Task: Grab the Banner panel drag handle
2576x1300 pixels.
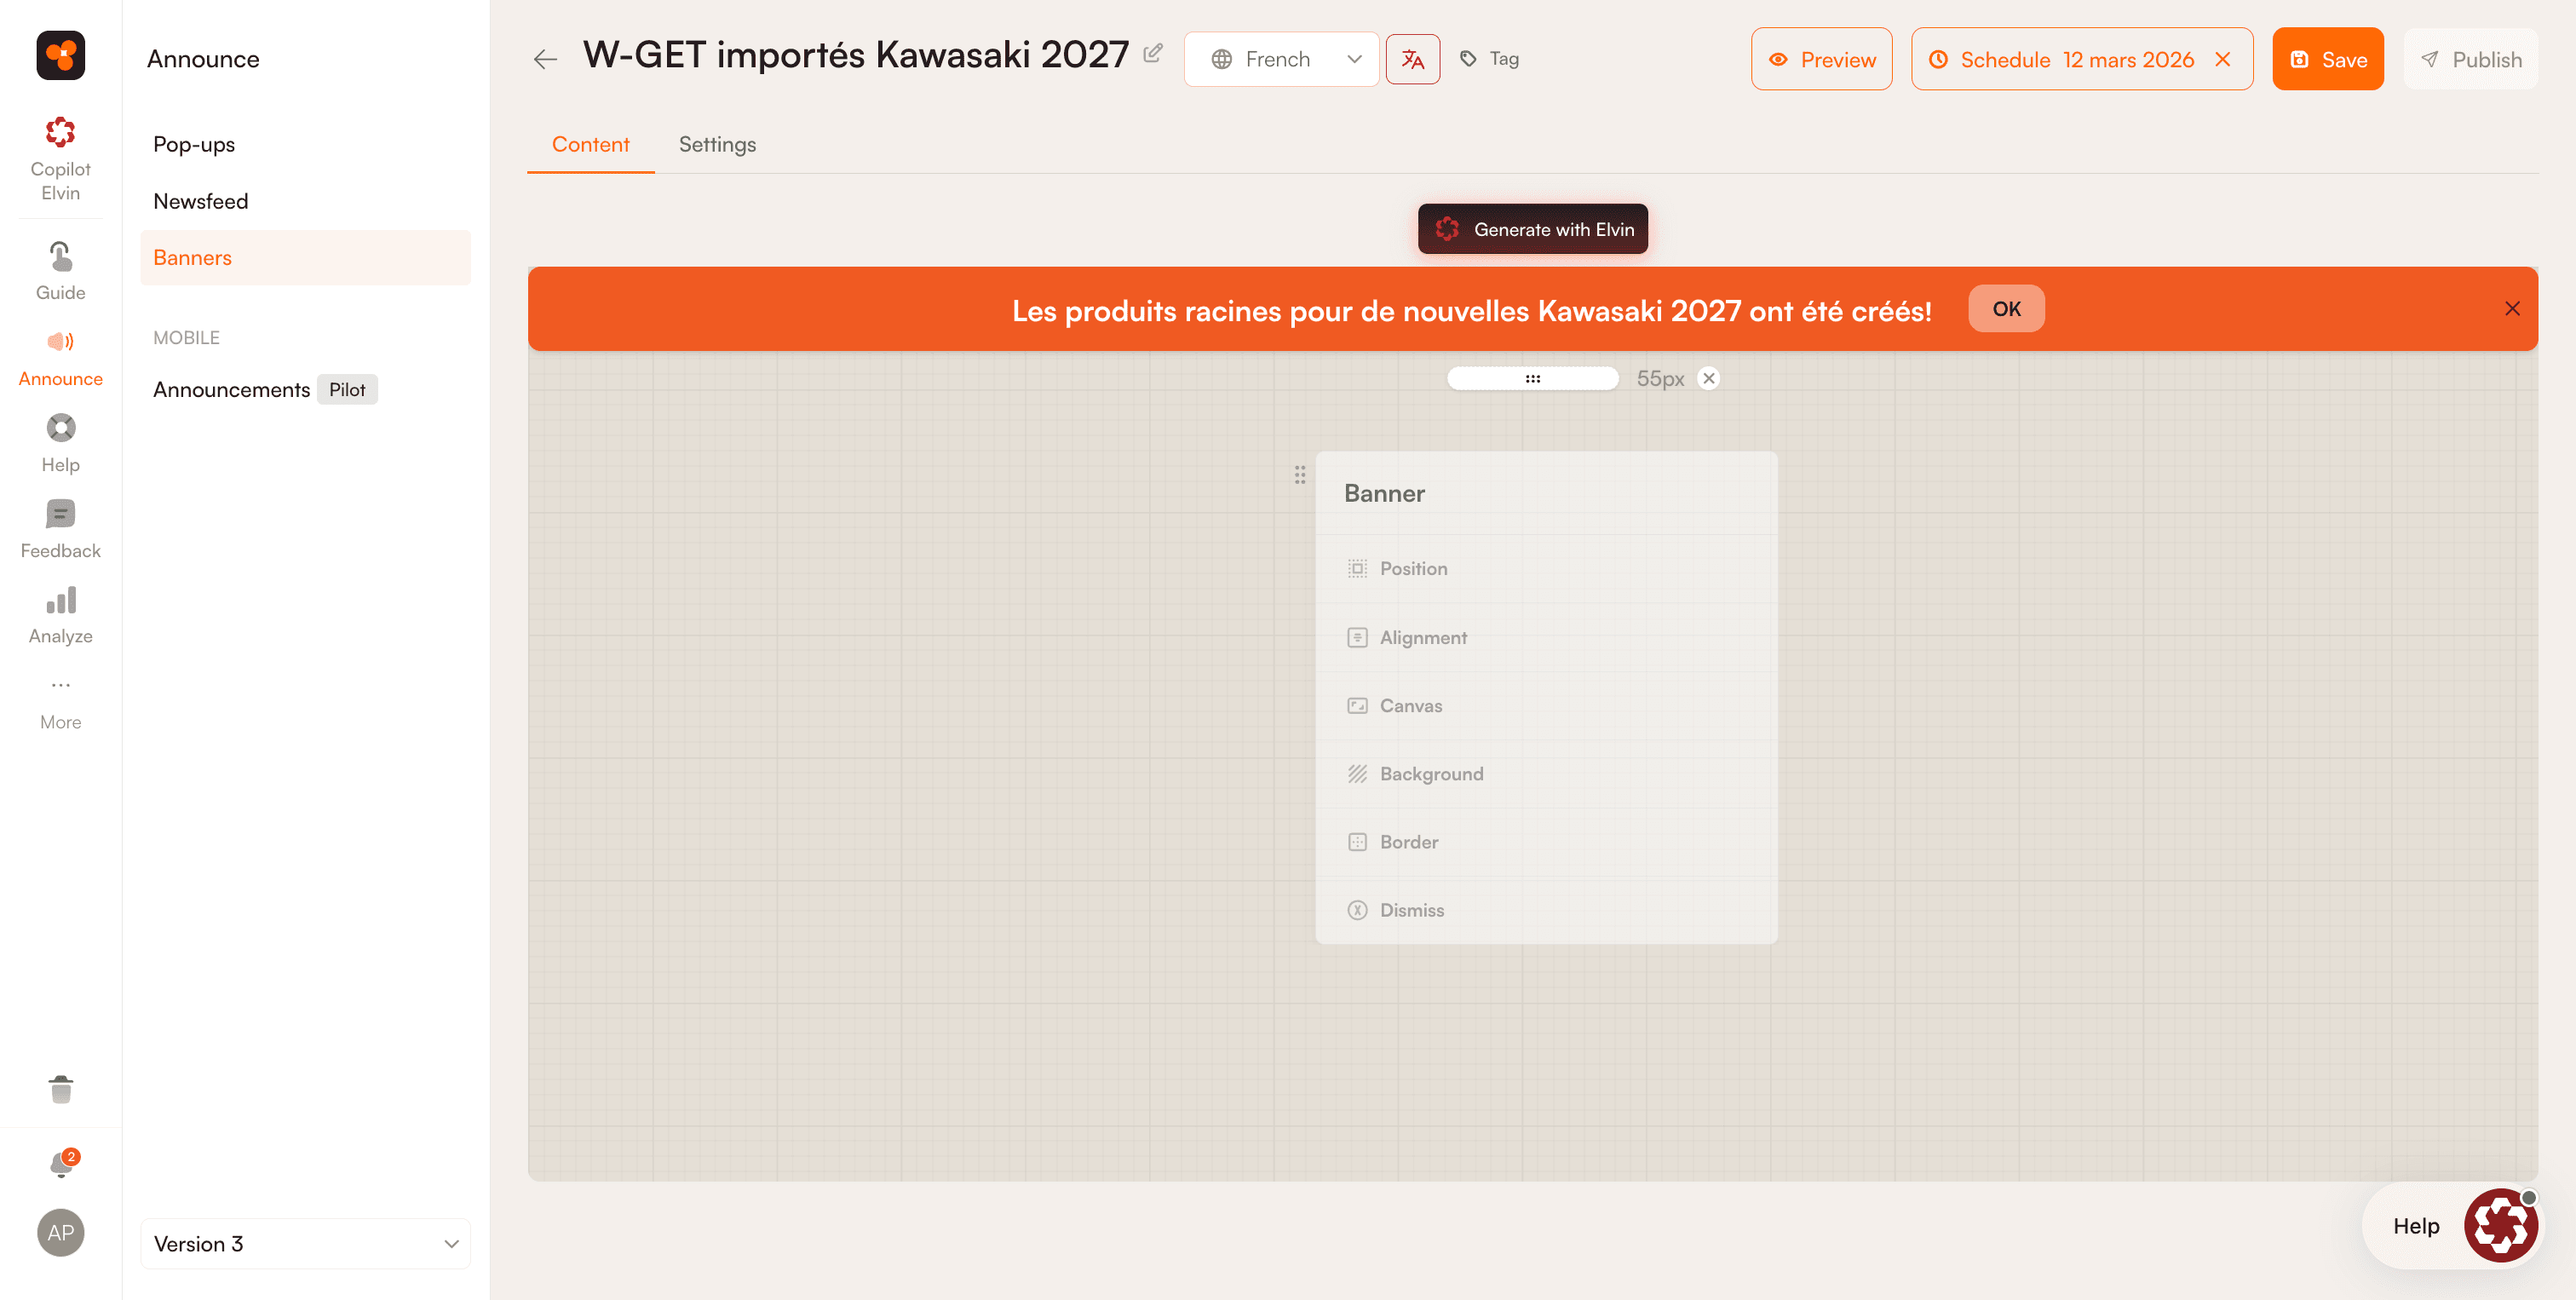Action: (1299, 474)
